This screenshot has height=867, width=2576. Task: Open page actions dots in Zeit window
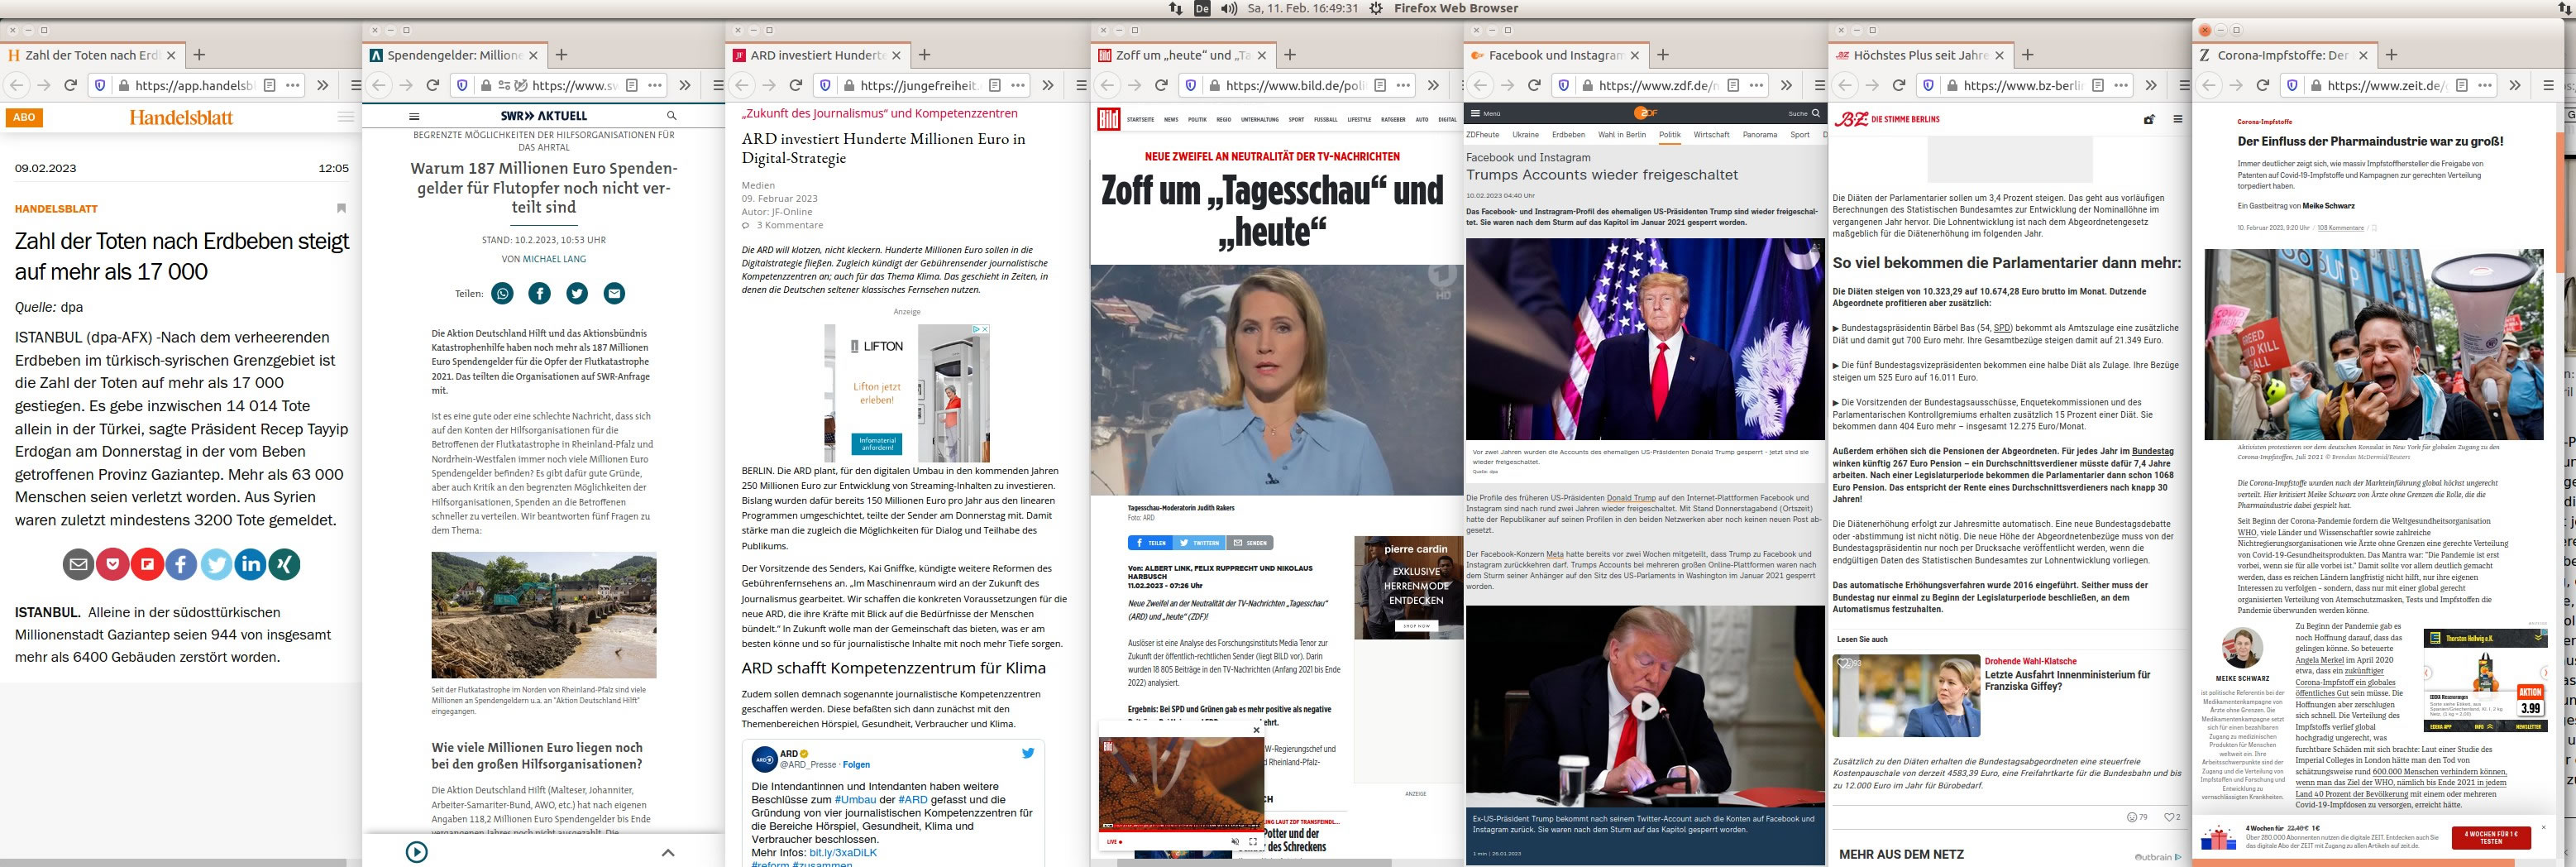(x=2486, y=85)
